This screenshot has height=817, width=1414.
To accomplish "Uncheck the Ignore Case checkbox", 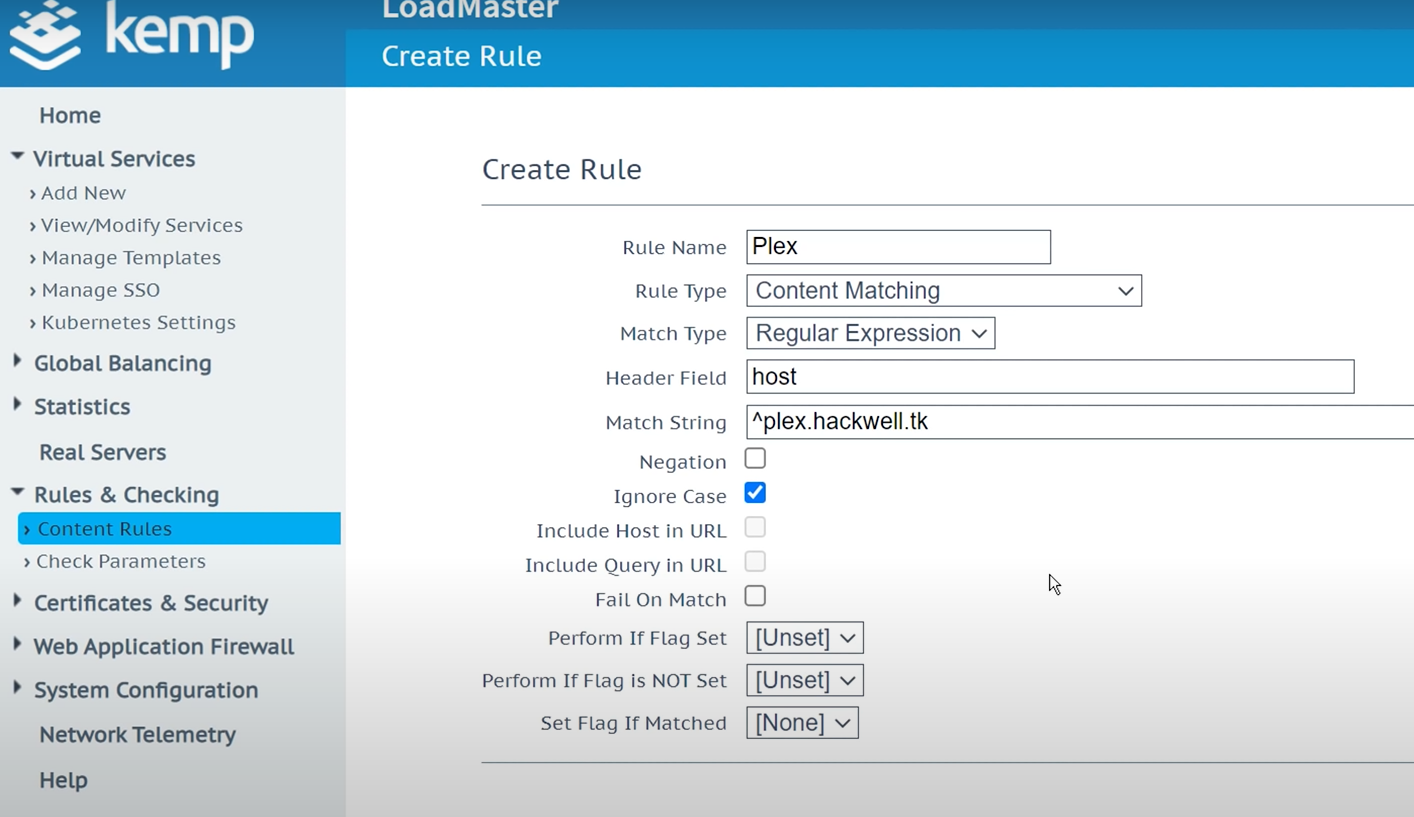I will coord(755,493).
